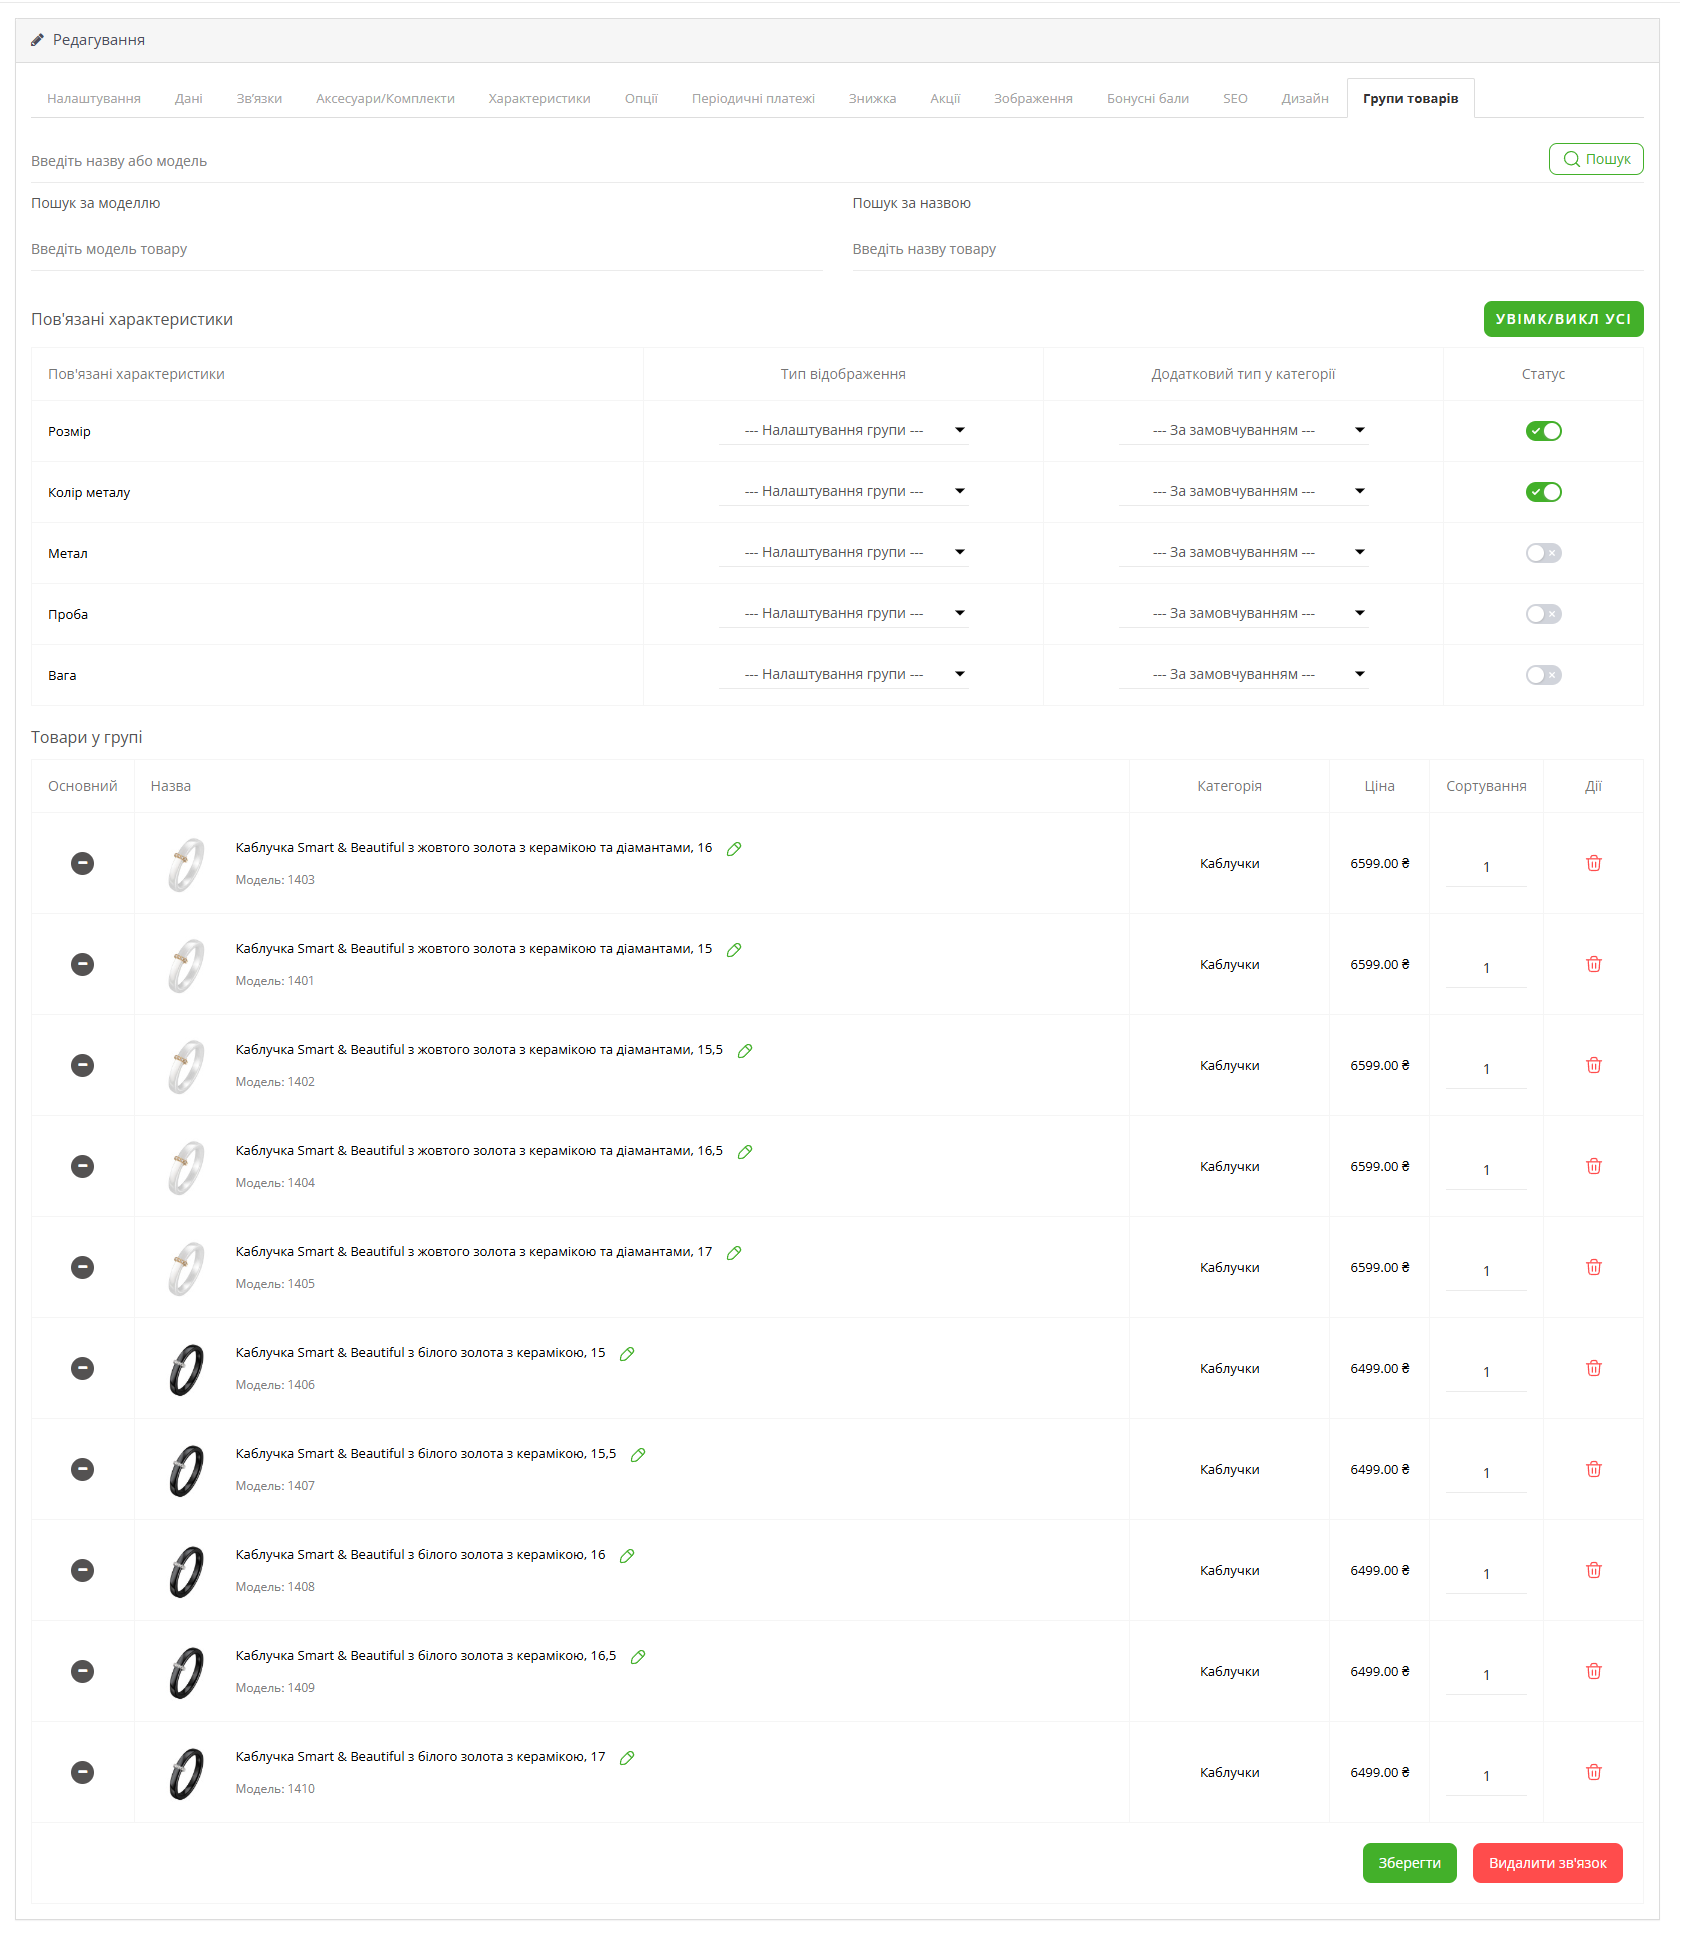Open display type dropdown for Розмір
This screenshot has width=1681, height=1954.
coord(843,430)
